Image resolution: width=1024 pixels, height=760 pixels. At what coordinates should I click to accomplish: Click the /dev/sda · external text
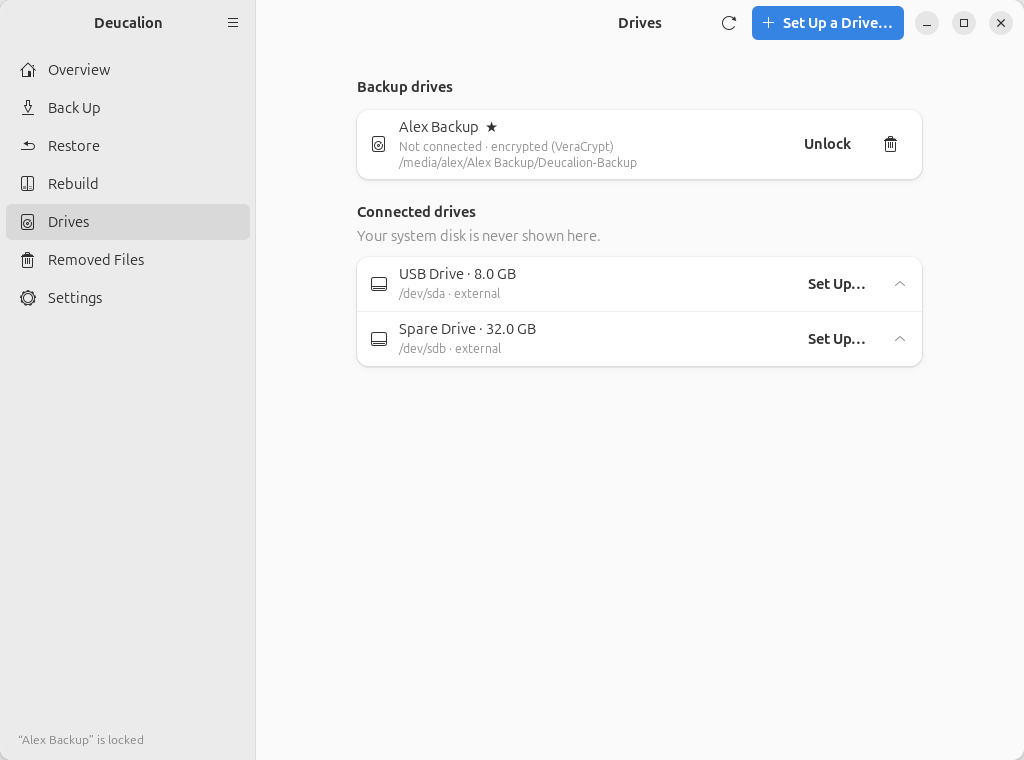(449, 294)
